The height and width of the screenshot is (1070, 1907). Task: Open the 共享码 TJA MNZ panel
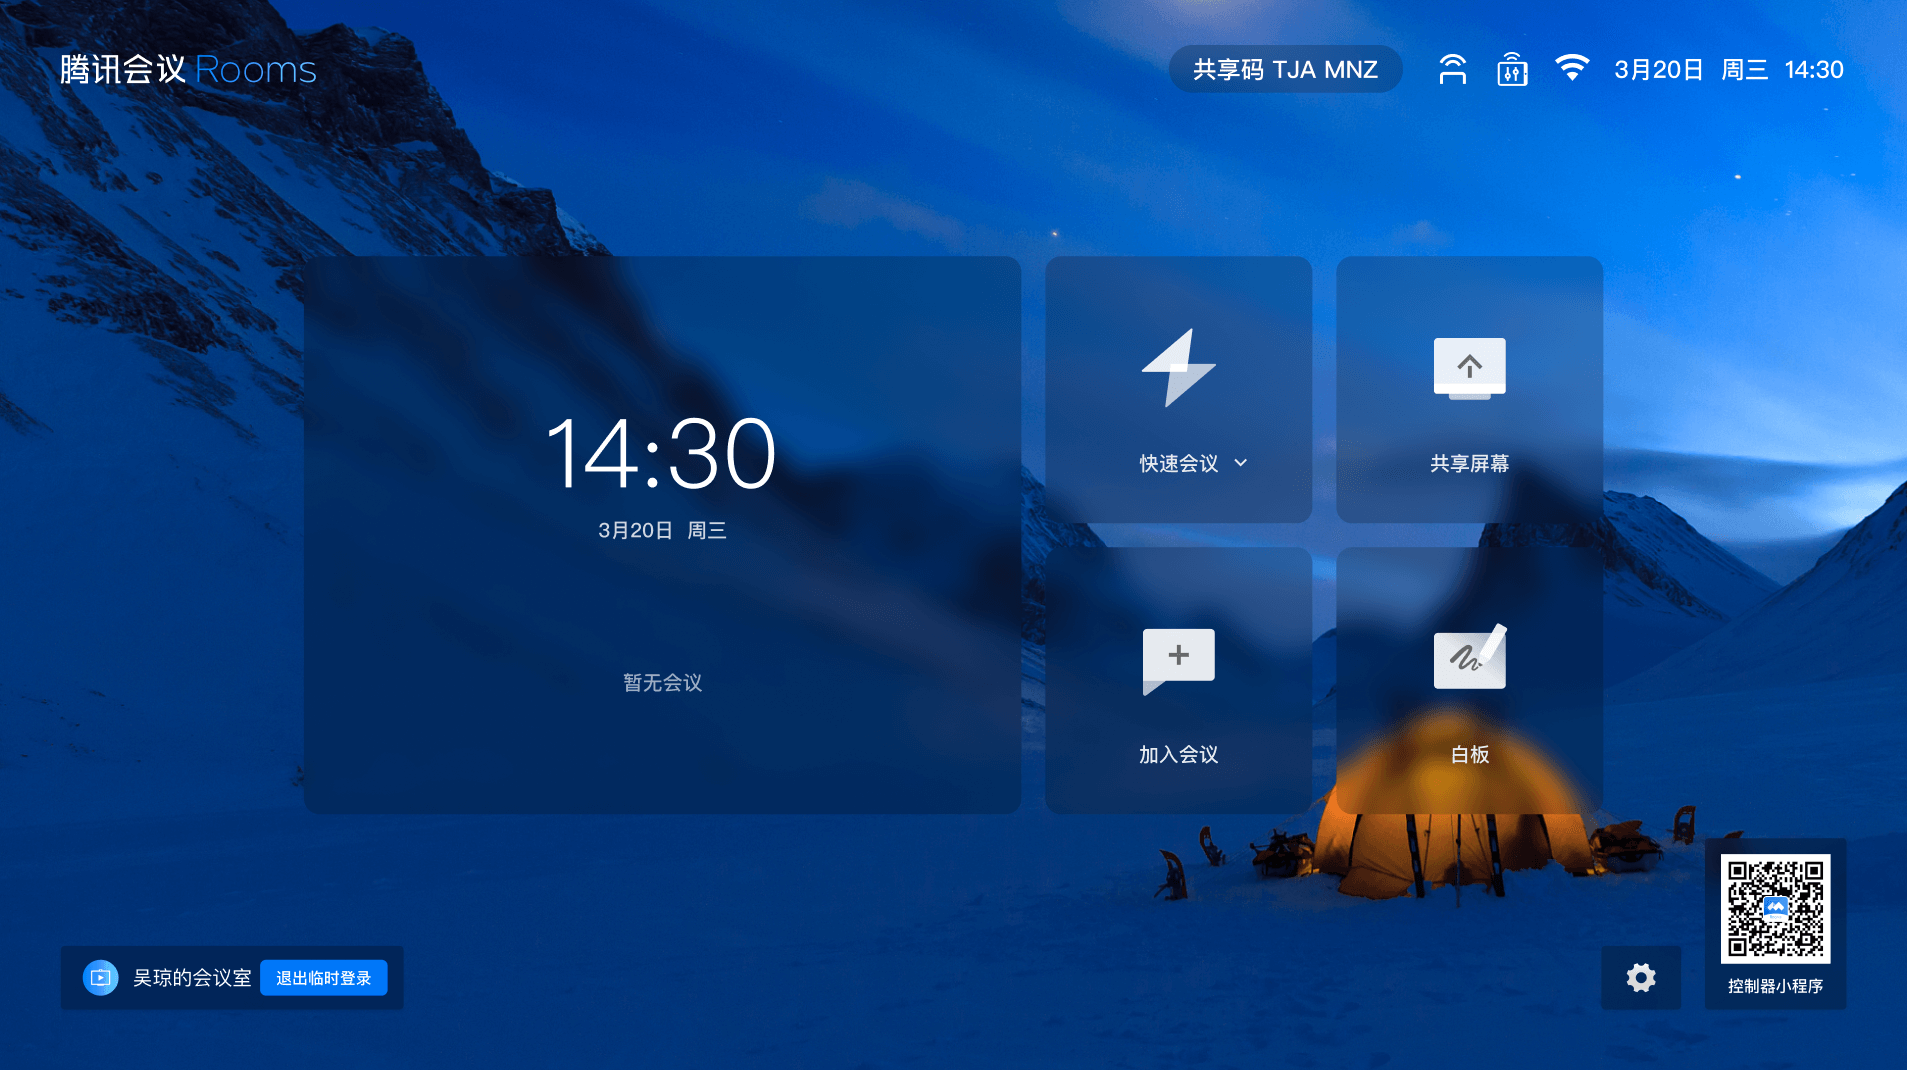(1286, 69)
